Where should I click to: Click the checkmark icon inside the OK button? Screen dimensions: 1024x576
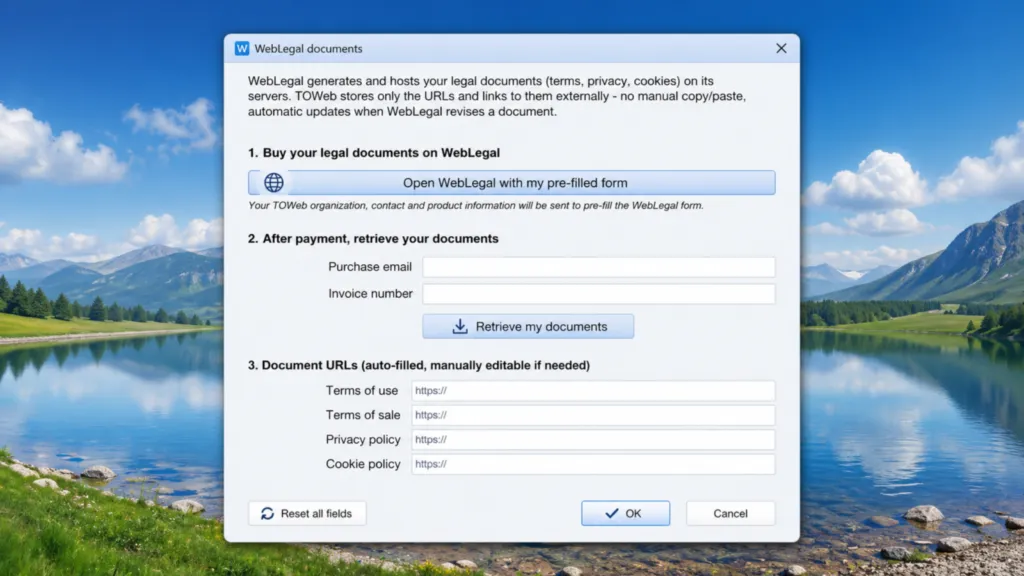610,512
